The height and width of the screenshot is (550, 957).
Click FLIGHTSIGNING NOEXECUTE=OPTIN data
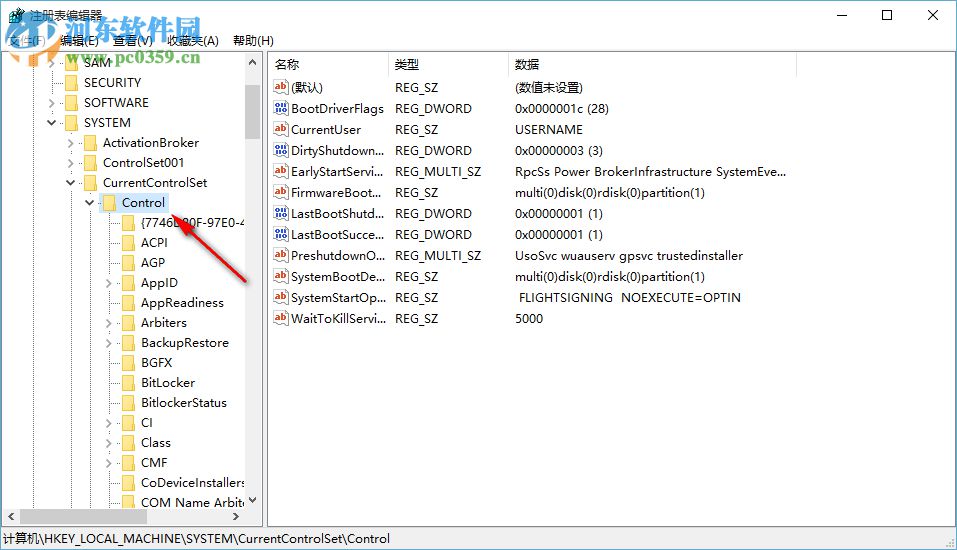(x=629, y=297)
